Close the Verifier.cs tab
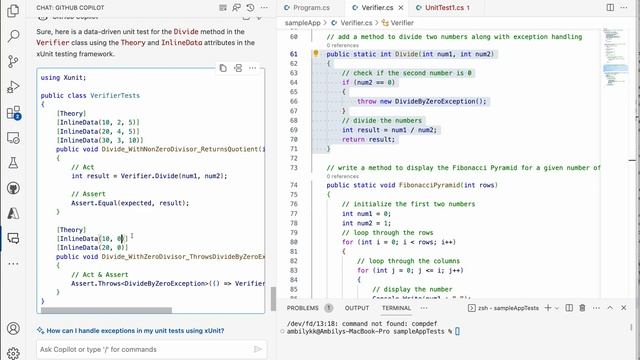This screenshot has height=360, width=640. pyautogui.click(x=401, y=7)
